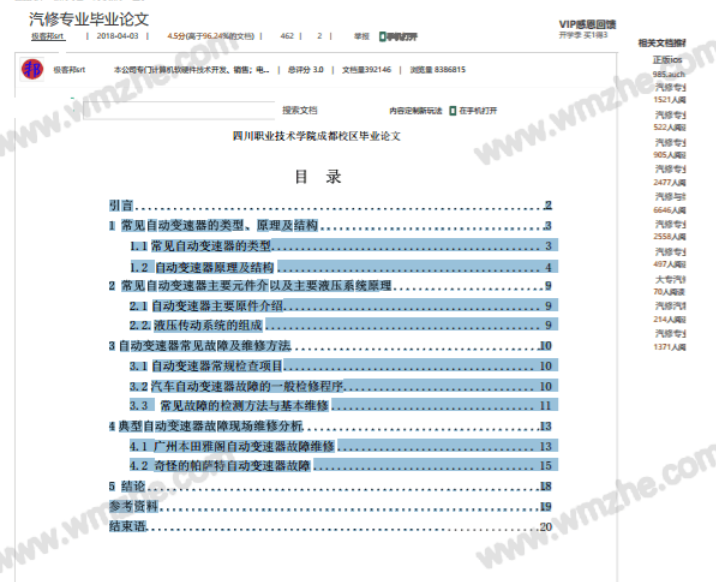Select the 参考资料 contents entry
Screen dimensions: 716x582
331,506
